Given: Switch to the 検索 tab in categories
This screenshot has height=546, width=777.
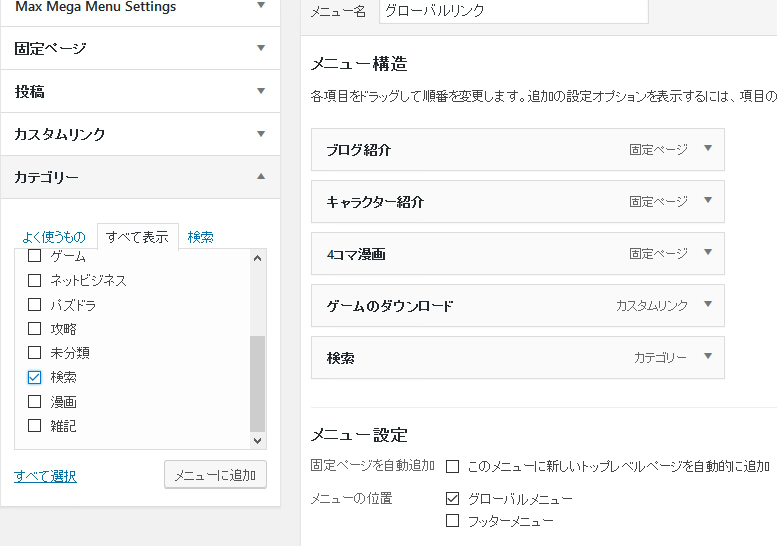Looking at the screenshot, I should tap(200, 237).
